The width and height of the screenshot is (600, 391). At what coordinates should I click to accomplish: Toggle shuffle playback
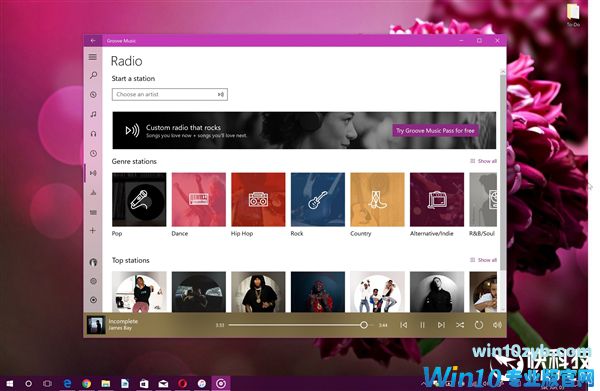460,325
